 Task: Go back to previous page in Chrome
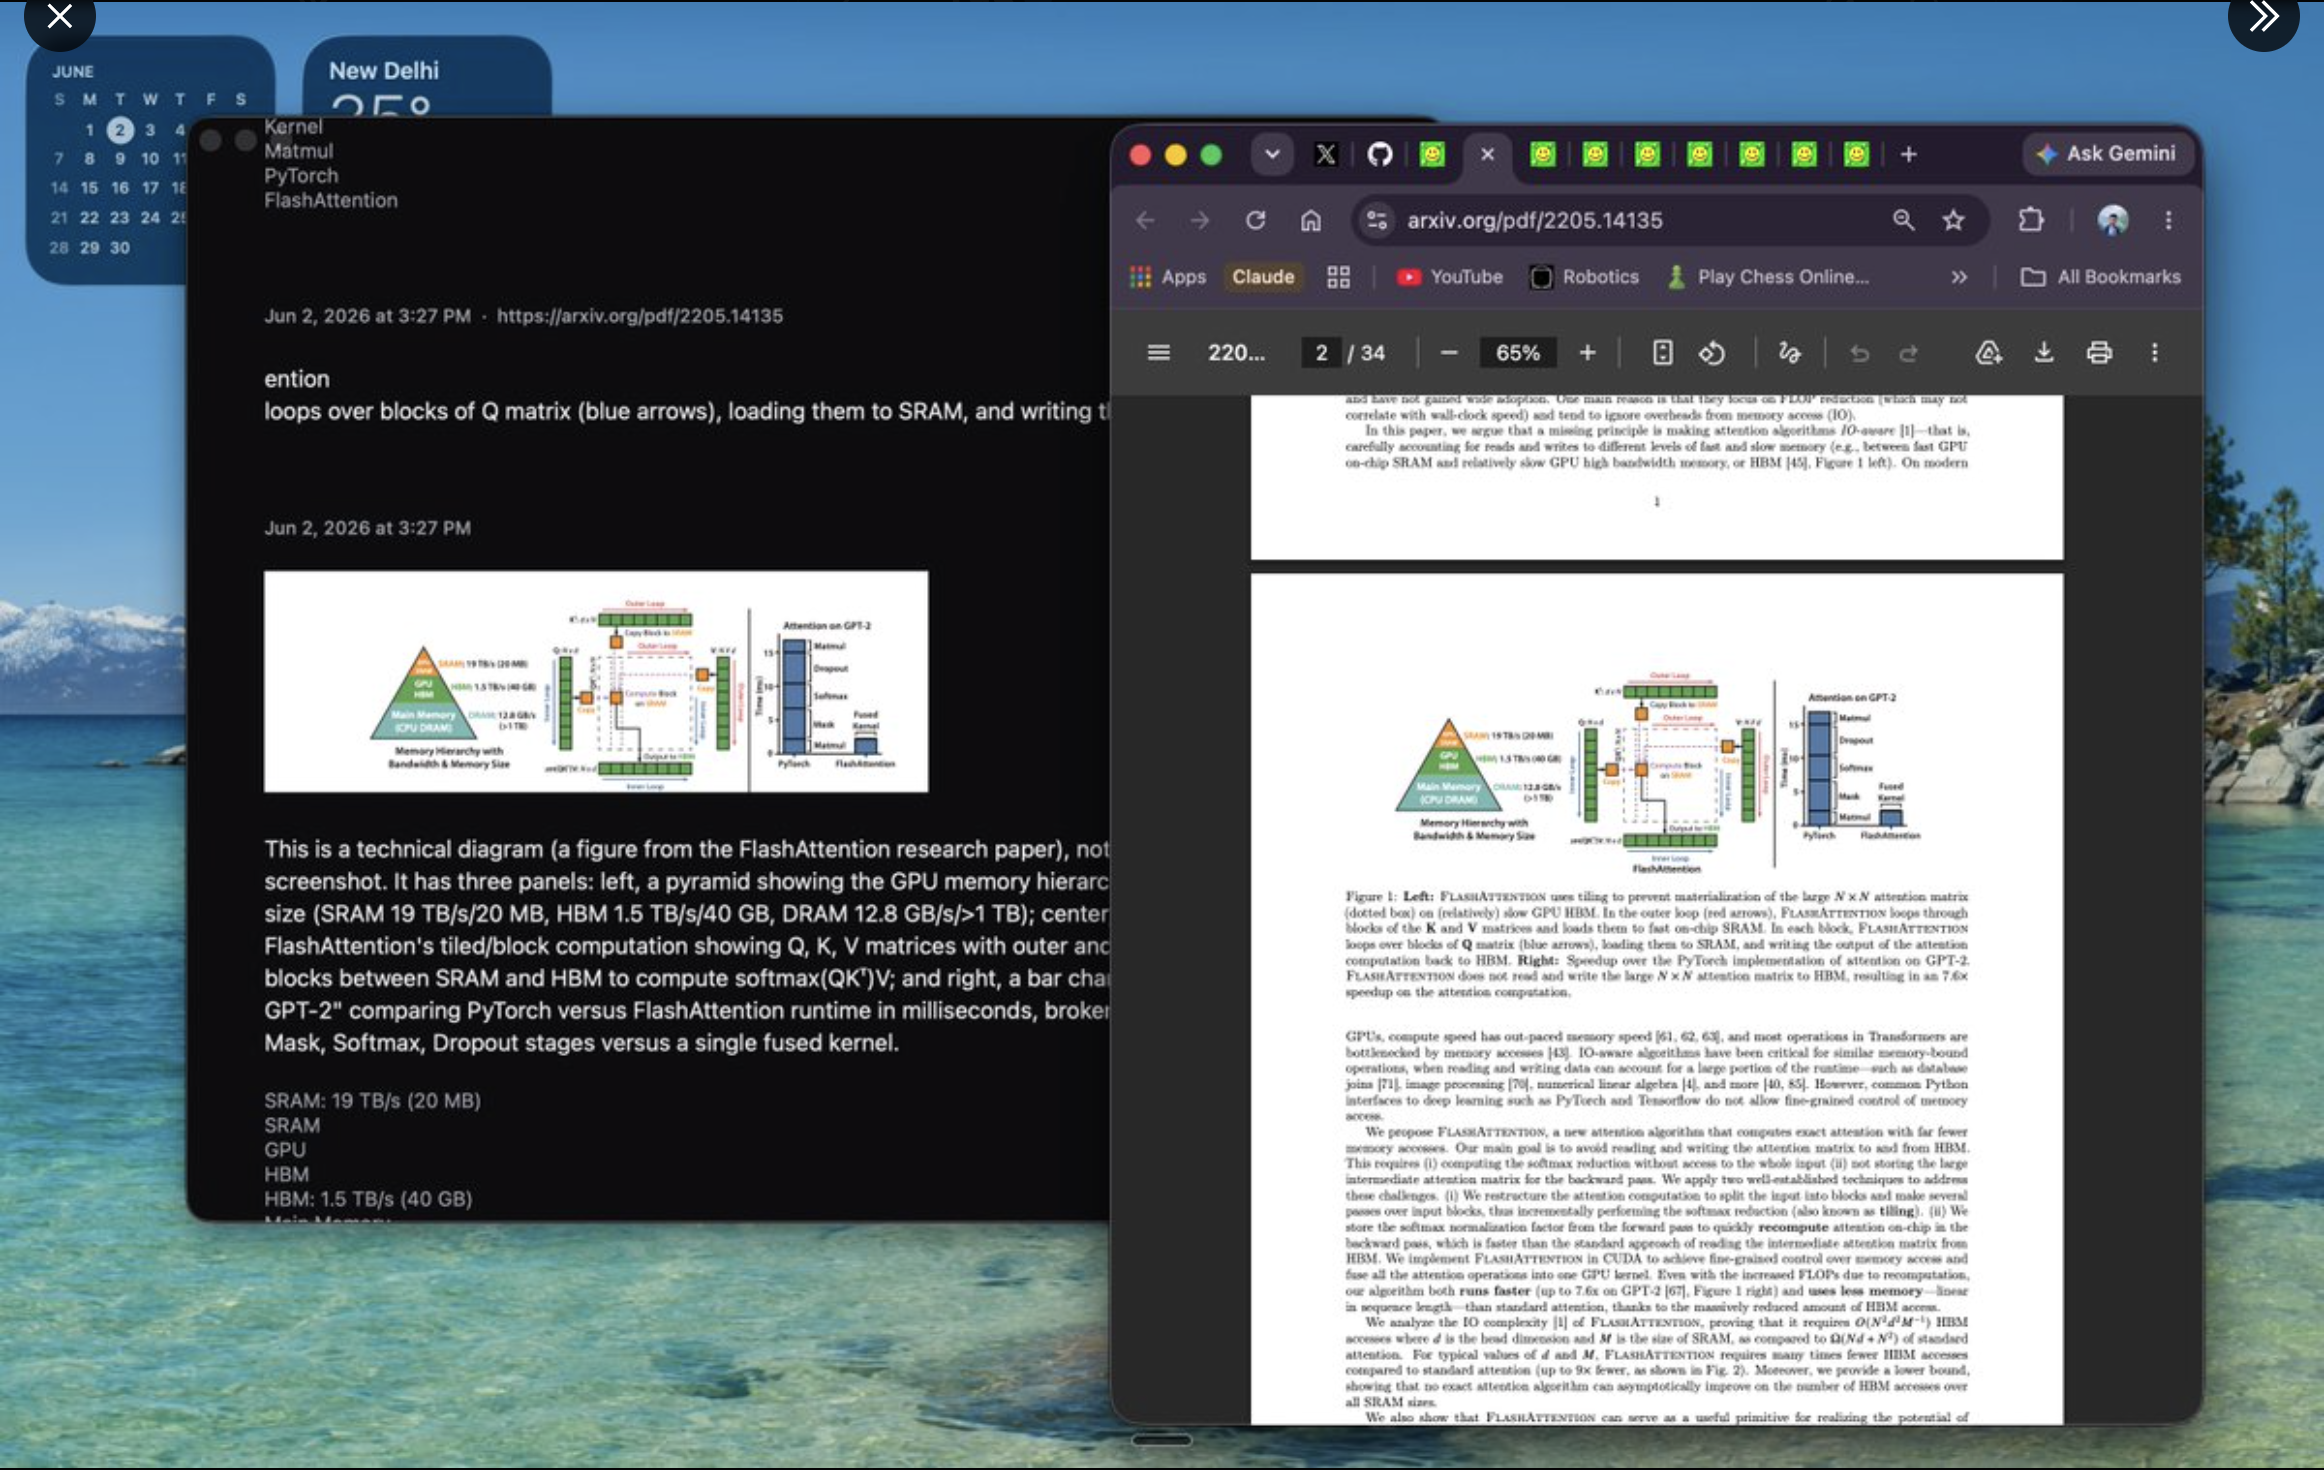pyautogui.click(x=1145, y=220)
